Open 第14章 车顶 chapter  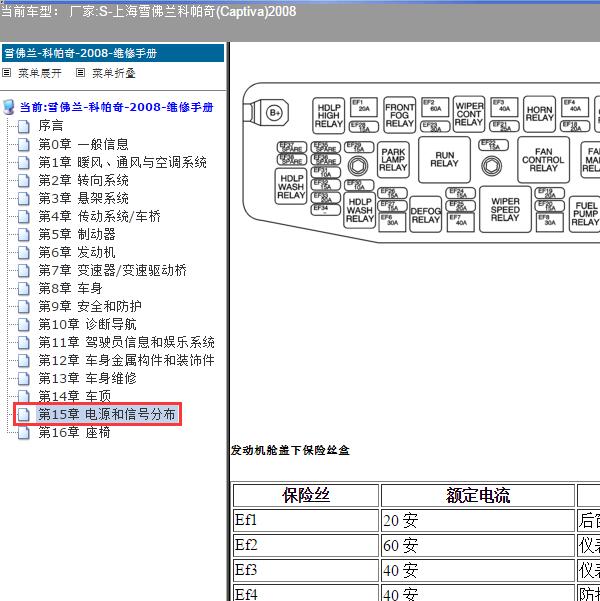click(74, 396)
